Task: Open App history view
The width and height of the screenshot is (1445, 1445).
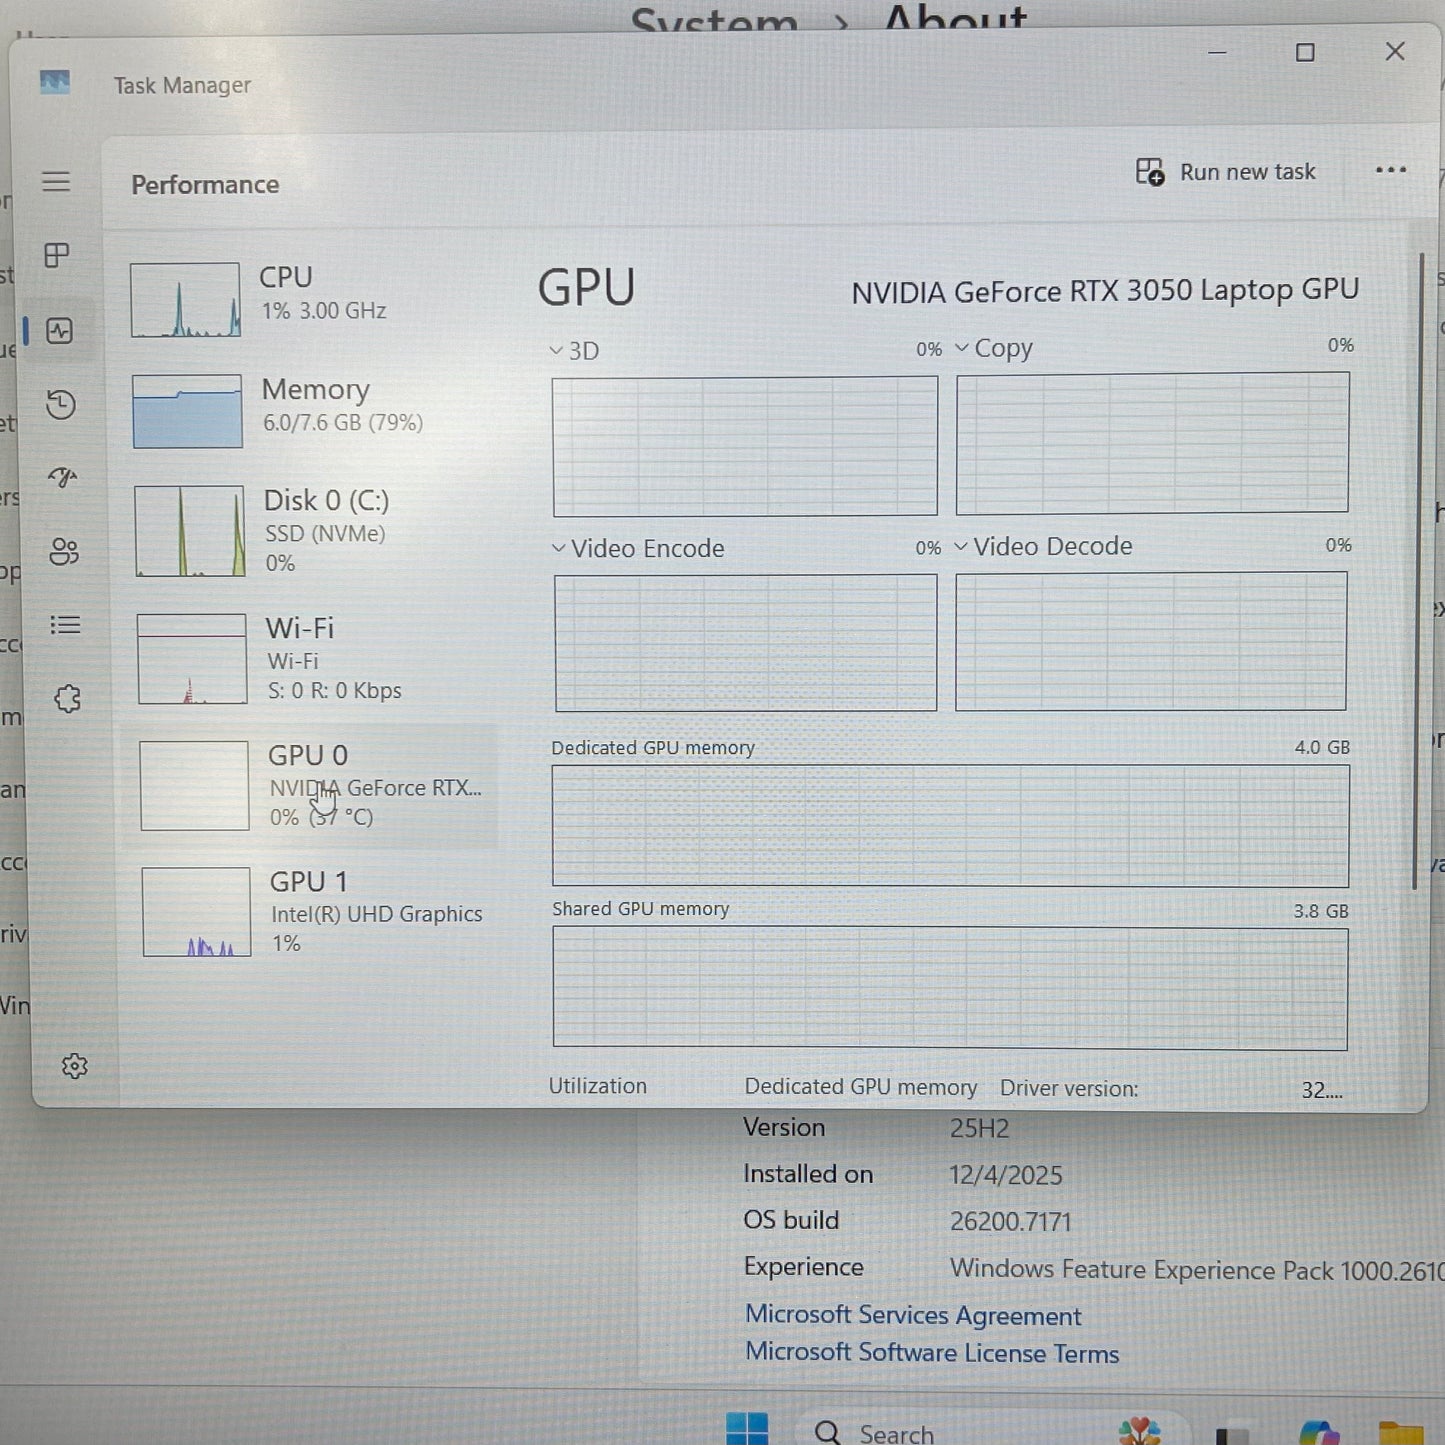Action: (x=60, y=405)
